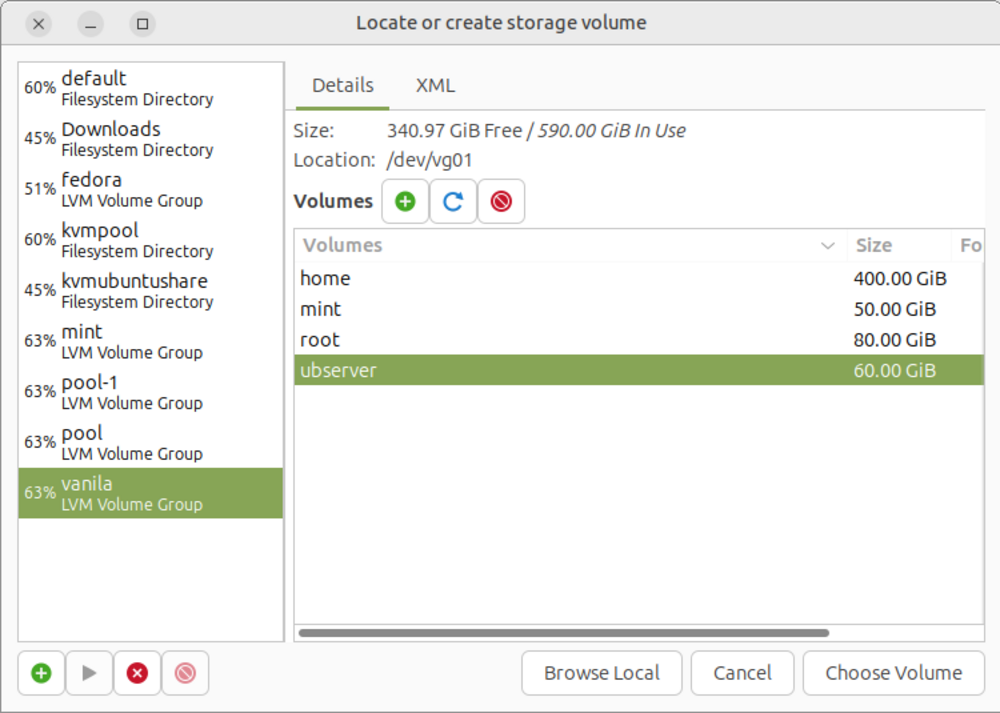Click the green add pool icon
The width and height of the screenshot is (1000, 713).
(41, 673)
